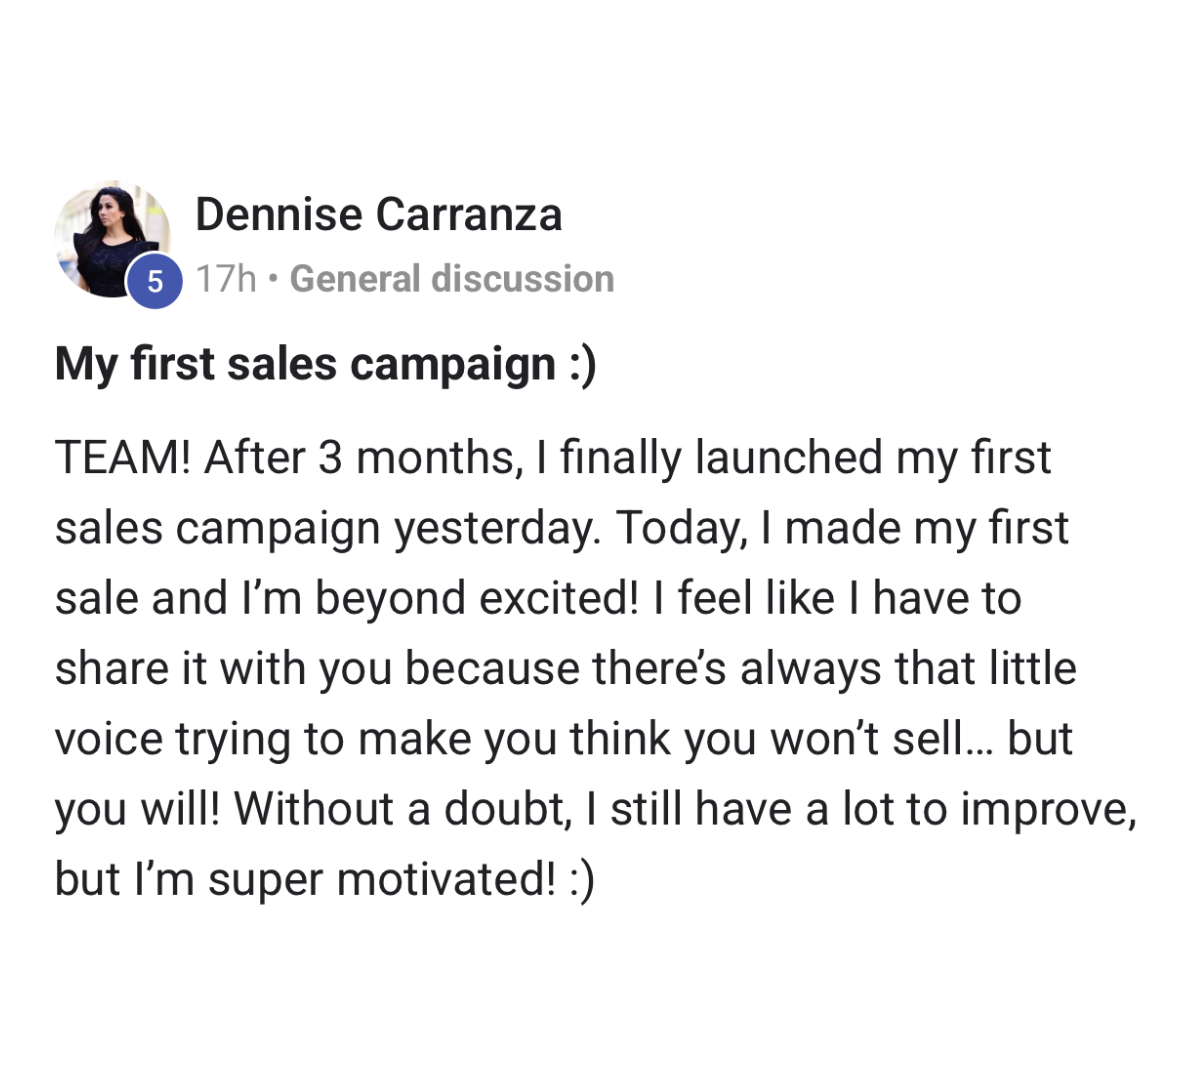Image resolution: width=1200 pixels, height=1080 pixels.
Task: Click the smiley emoticon ending the post title
Action: tap(582, 365)
